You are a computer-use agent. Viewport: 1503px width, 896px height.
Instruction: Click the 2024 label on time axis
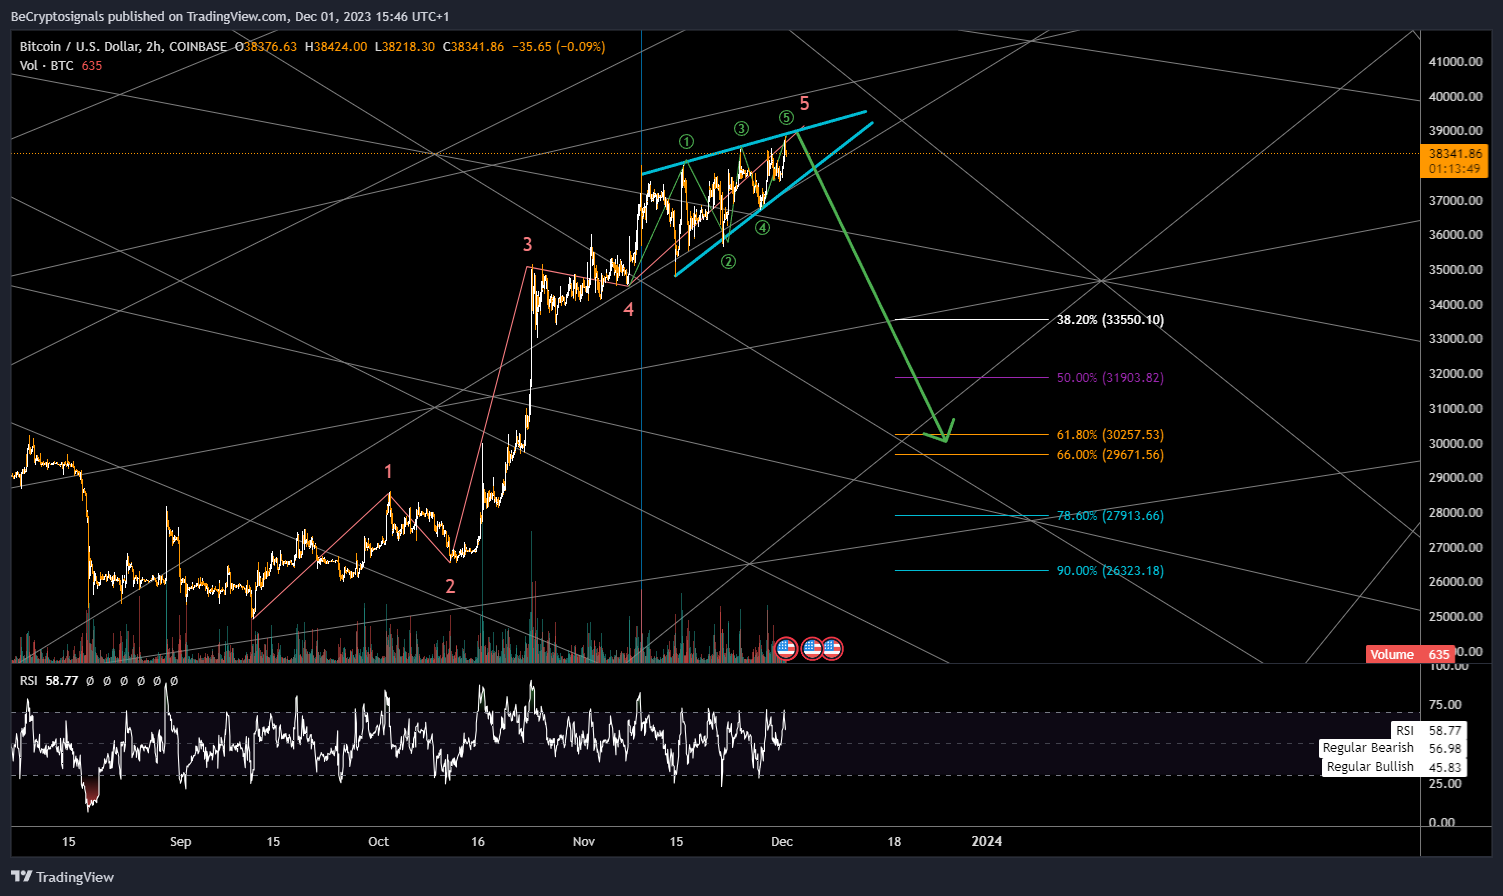[x=987, y=842]
